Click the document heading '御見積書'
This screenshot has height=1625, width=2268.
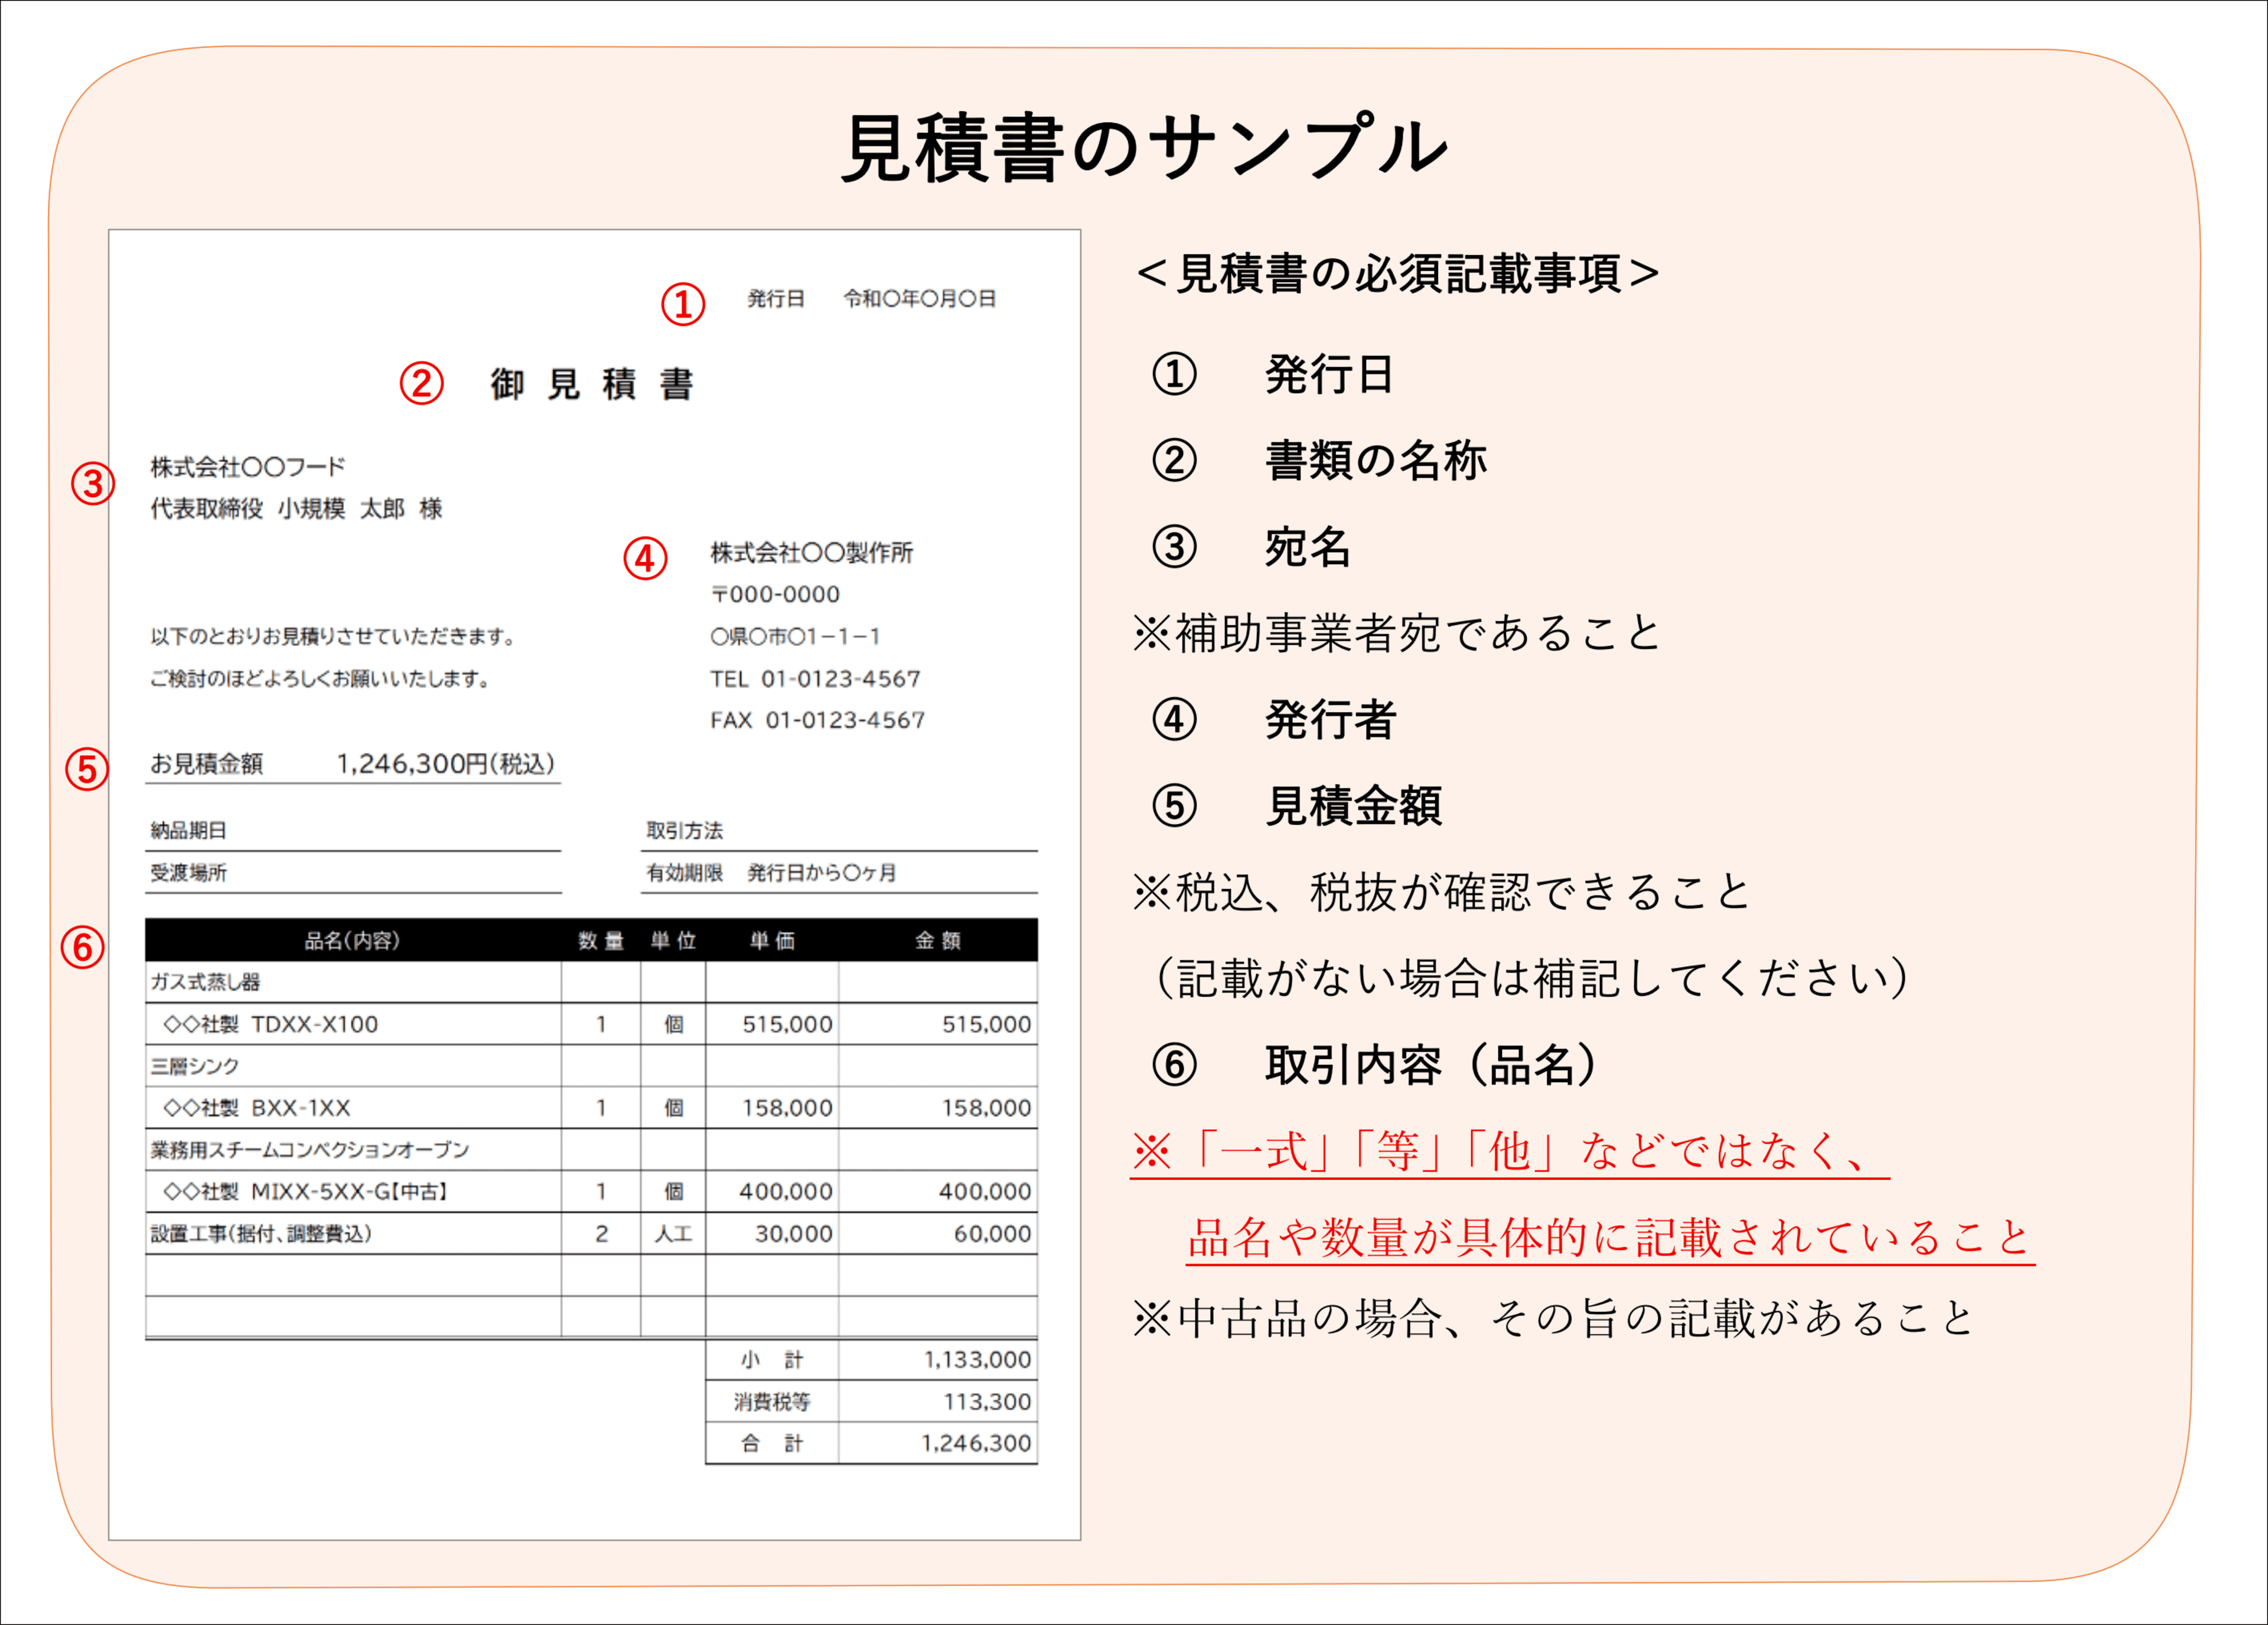592,384
